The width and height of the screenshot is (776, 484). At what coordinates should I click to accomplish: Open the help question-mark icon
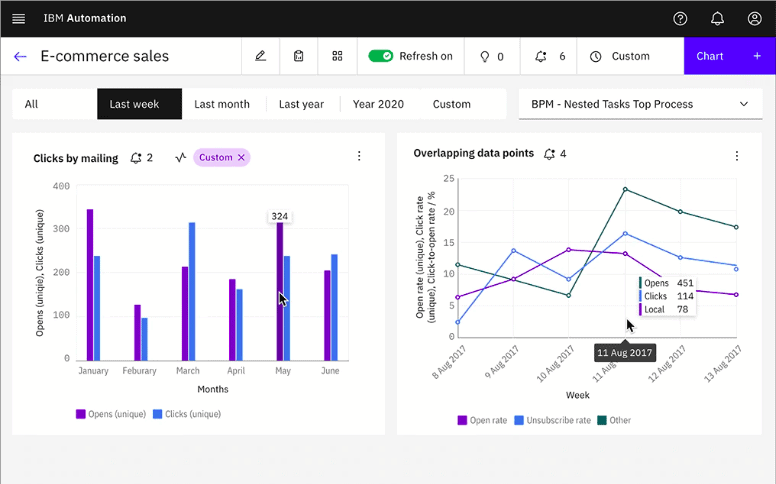tap(680, 18)
